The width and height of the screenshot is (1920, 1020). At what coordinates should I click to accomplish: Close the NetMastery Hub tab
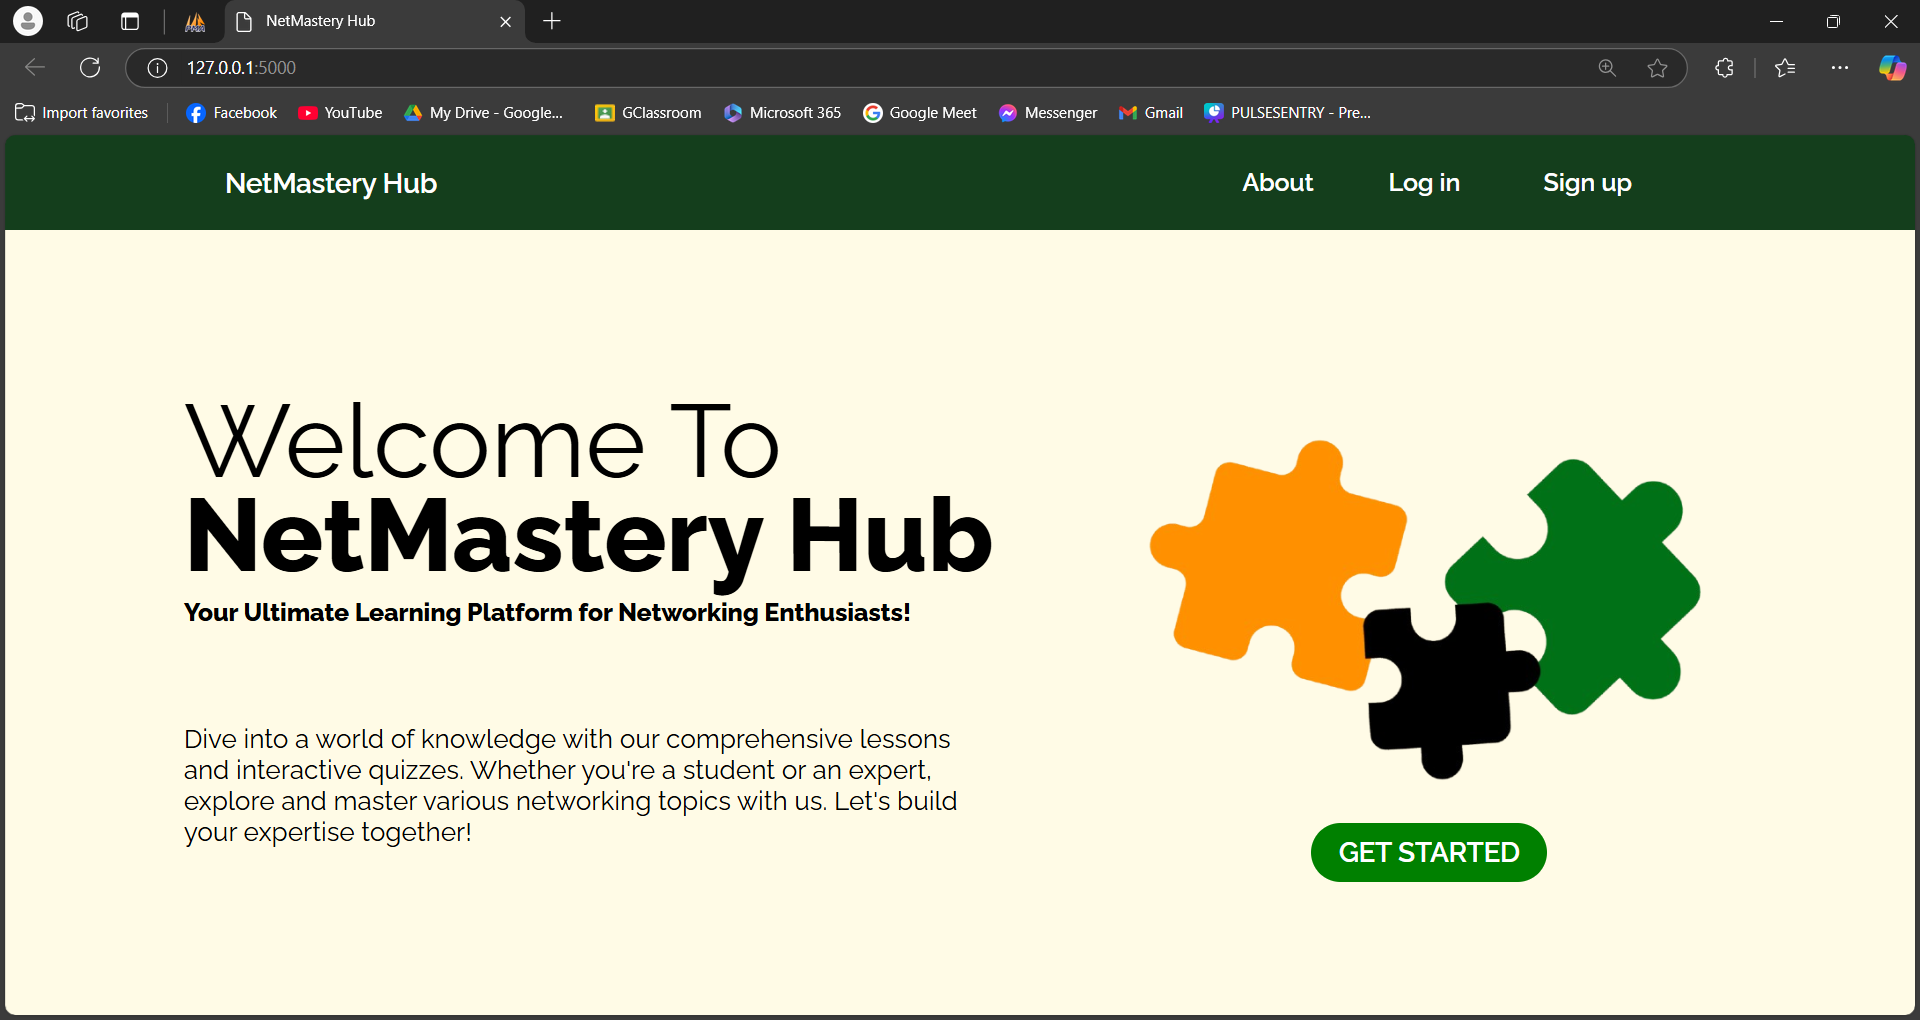(x=505, y=21)
